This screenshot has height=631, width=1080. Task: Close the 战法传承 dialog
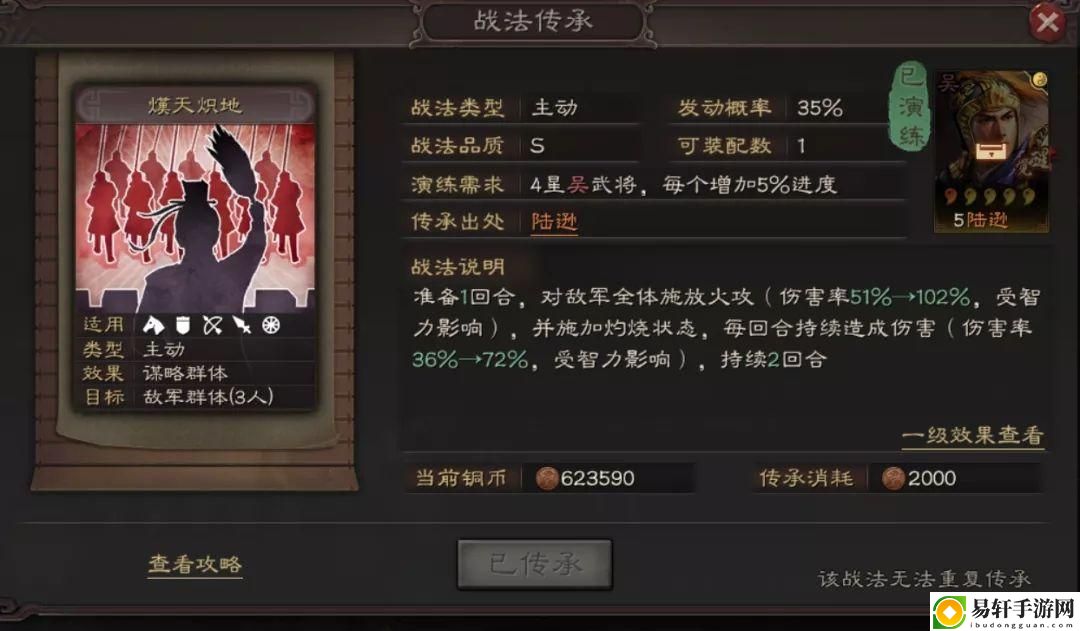coord(1048,23)
